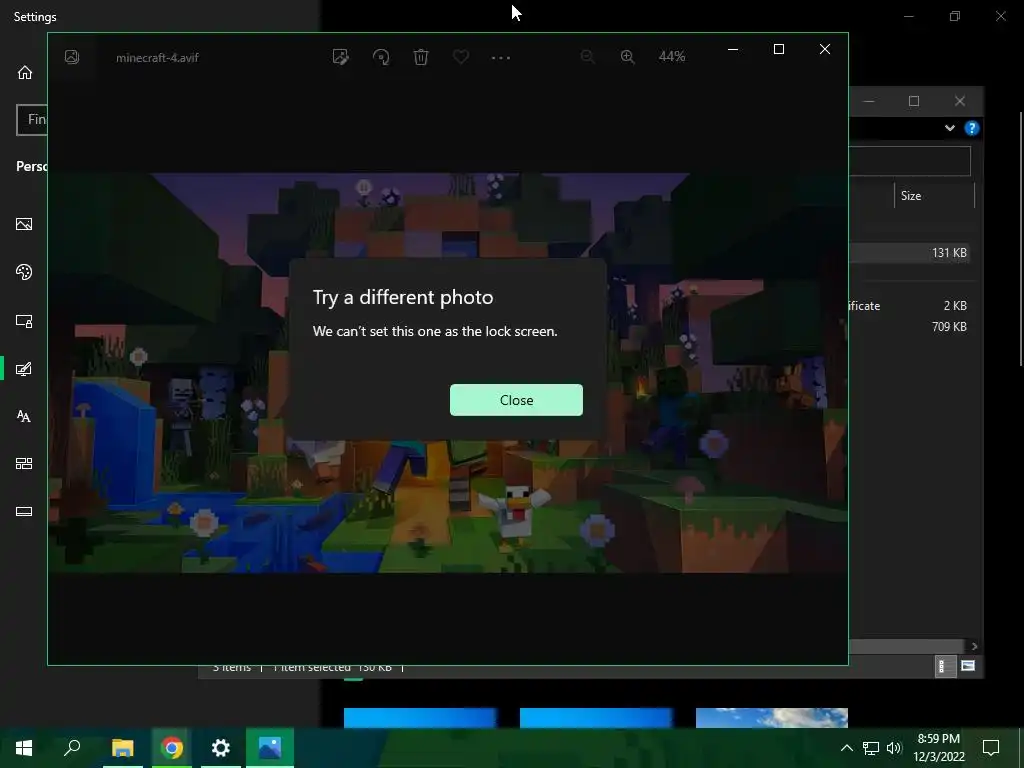Sort by the Size column header
The image size is (1024, 768).
[934, 195]
